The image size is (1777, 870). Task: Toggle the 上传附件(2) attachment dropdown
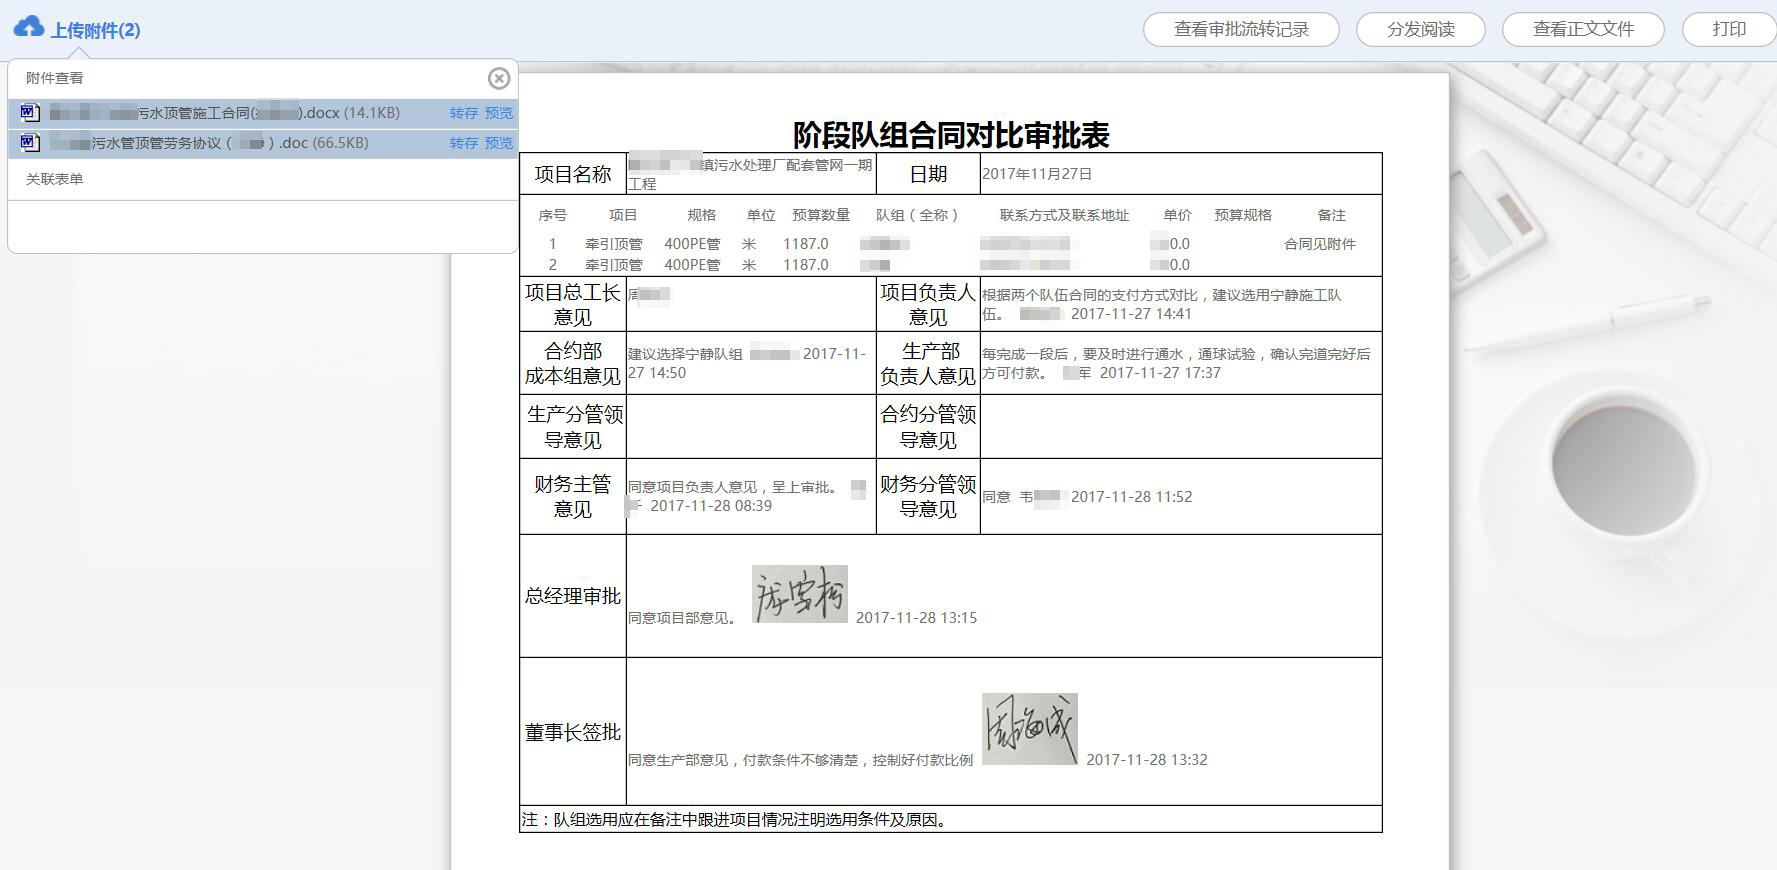point(96,30)
